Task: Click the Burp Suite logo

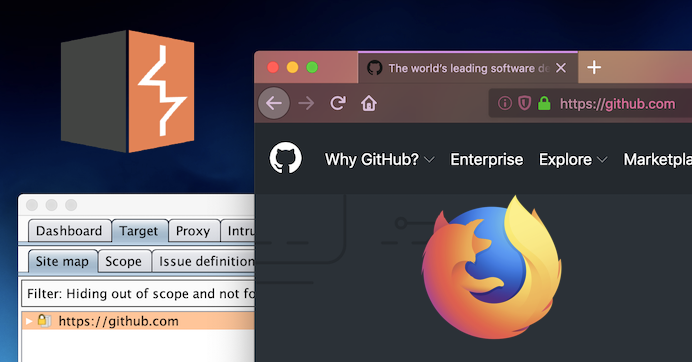Action: (x=128, y=91)
